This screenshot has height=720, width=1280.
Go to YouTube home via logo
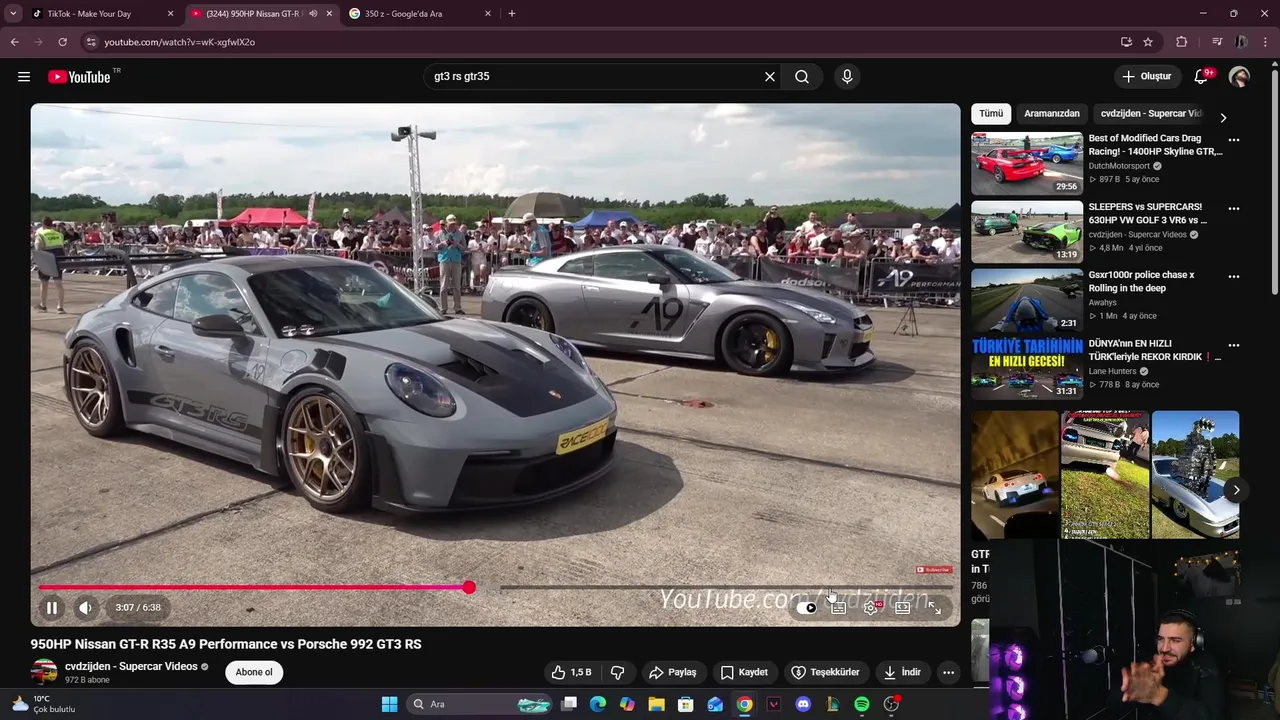coord(79,77)
